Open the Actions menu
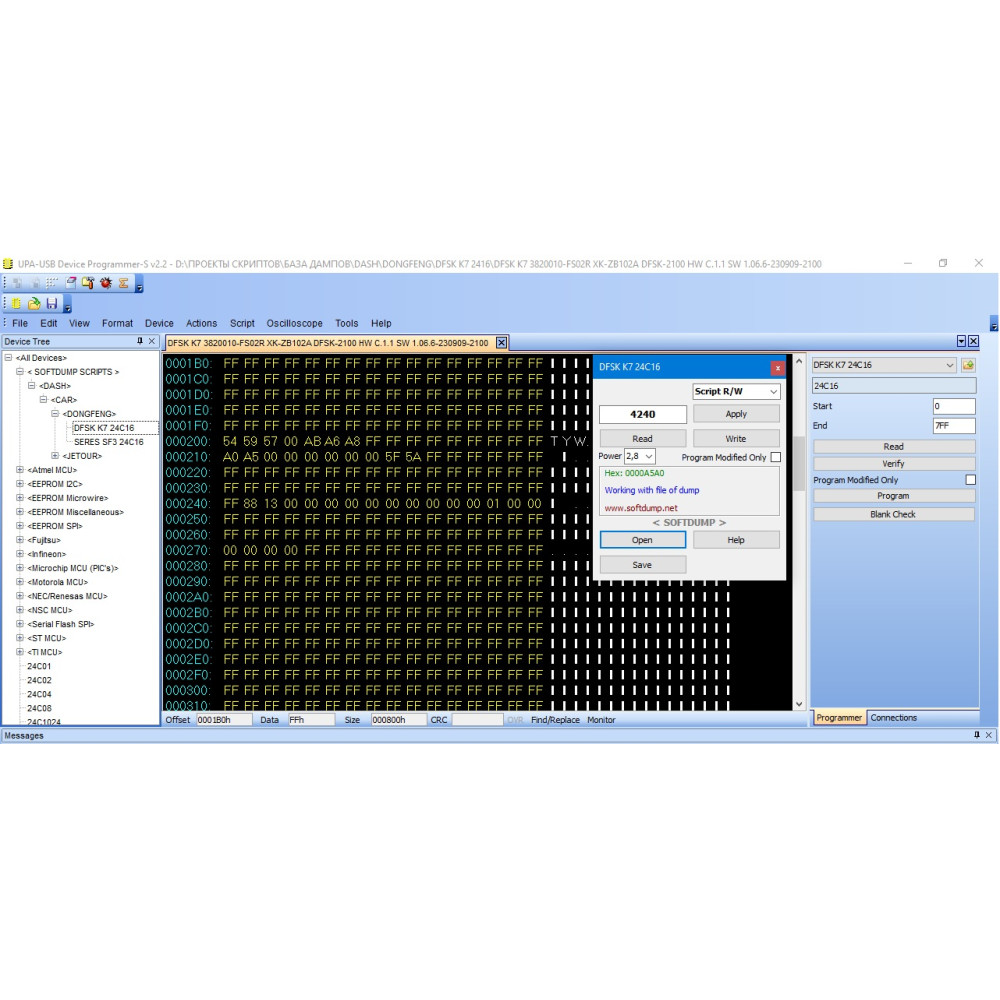Viewport: 1000px width, 1000px height. [x=201, y=323]
